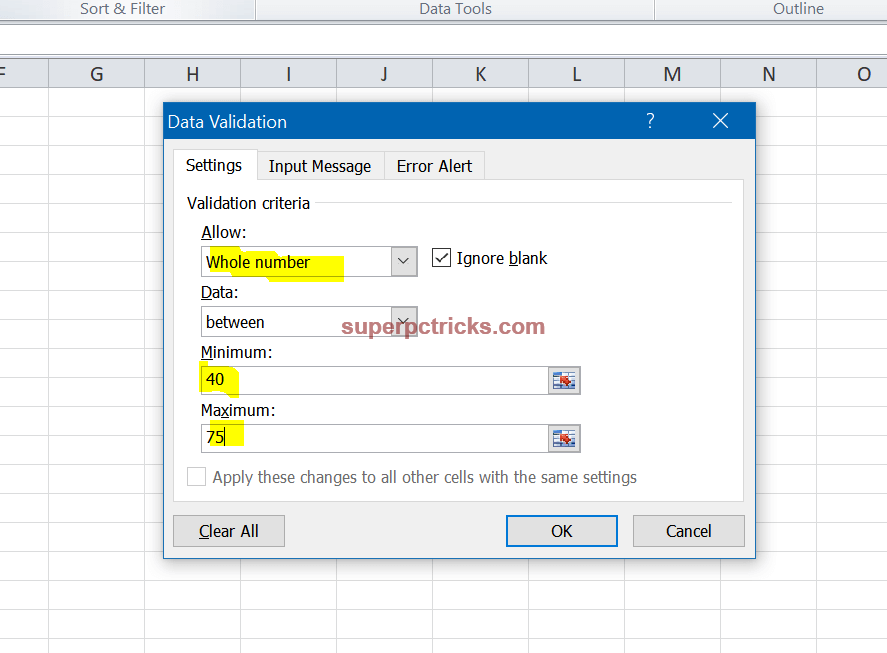
Task: Open the Data Tools ribbon group
Action: coord(455,9)
